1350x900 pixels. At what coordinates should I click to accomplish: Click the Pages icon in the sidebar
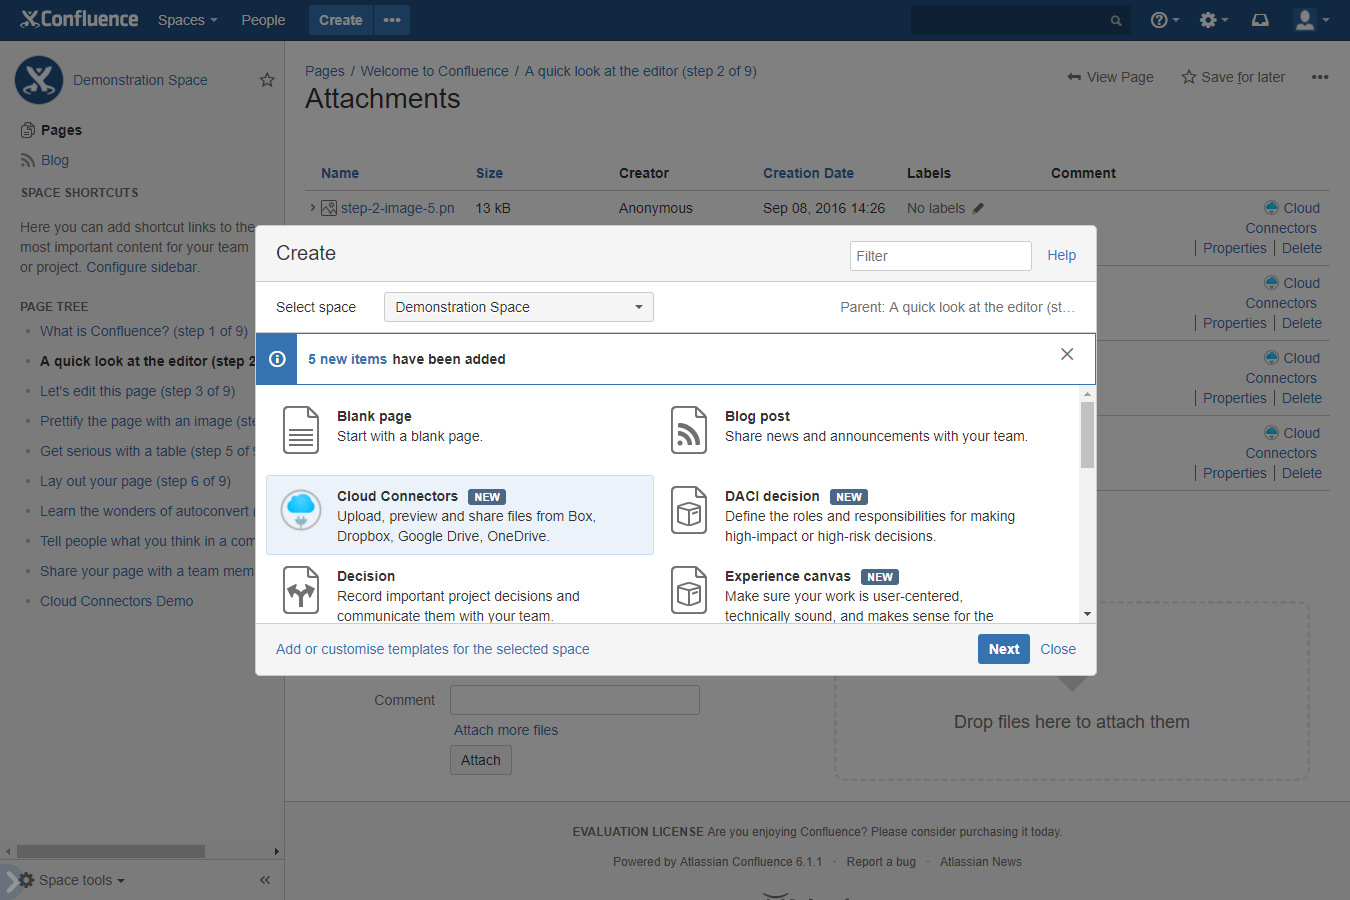pos(28,130)
